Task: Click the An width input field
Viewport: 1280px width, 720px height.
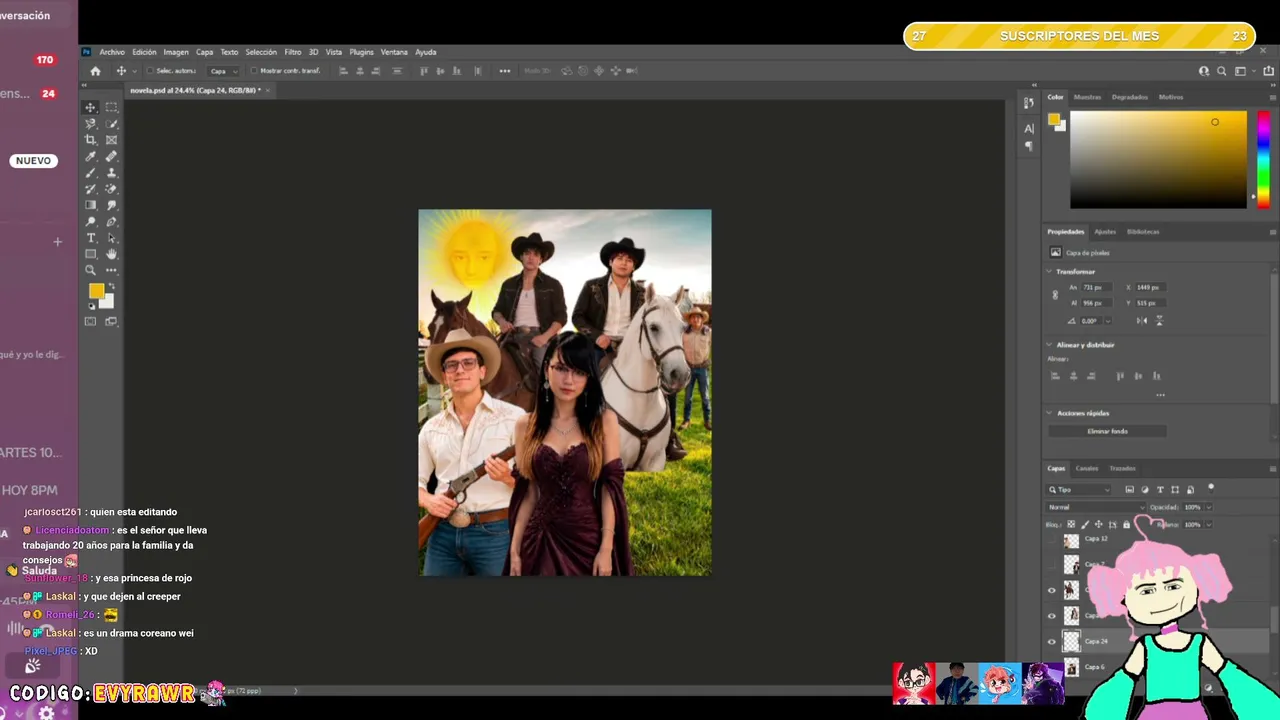Action: [x=1097, y=287]
